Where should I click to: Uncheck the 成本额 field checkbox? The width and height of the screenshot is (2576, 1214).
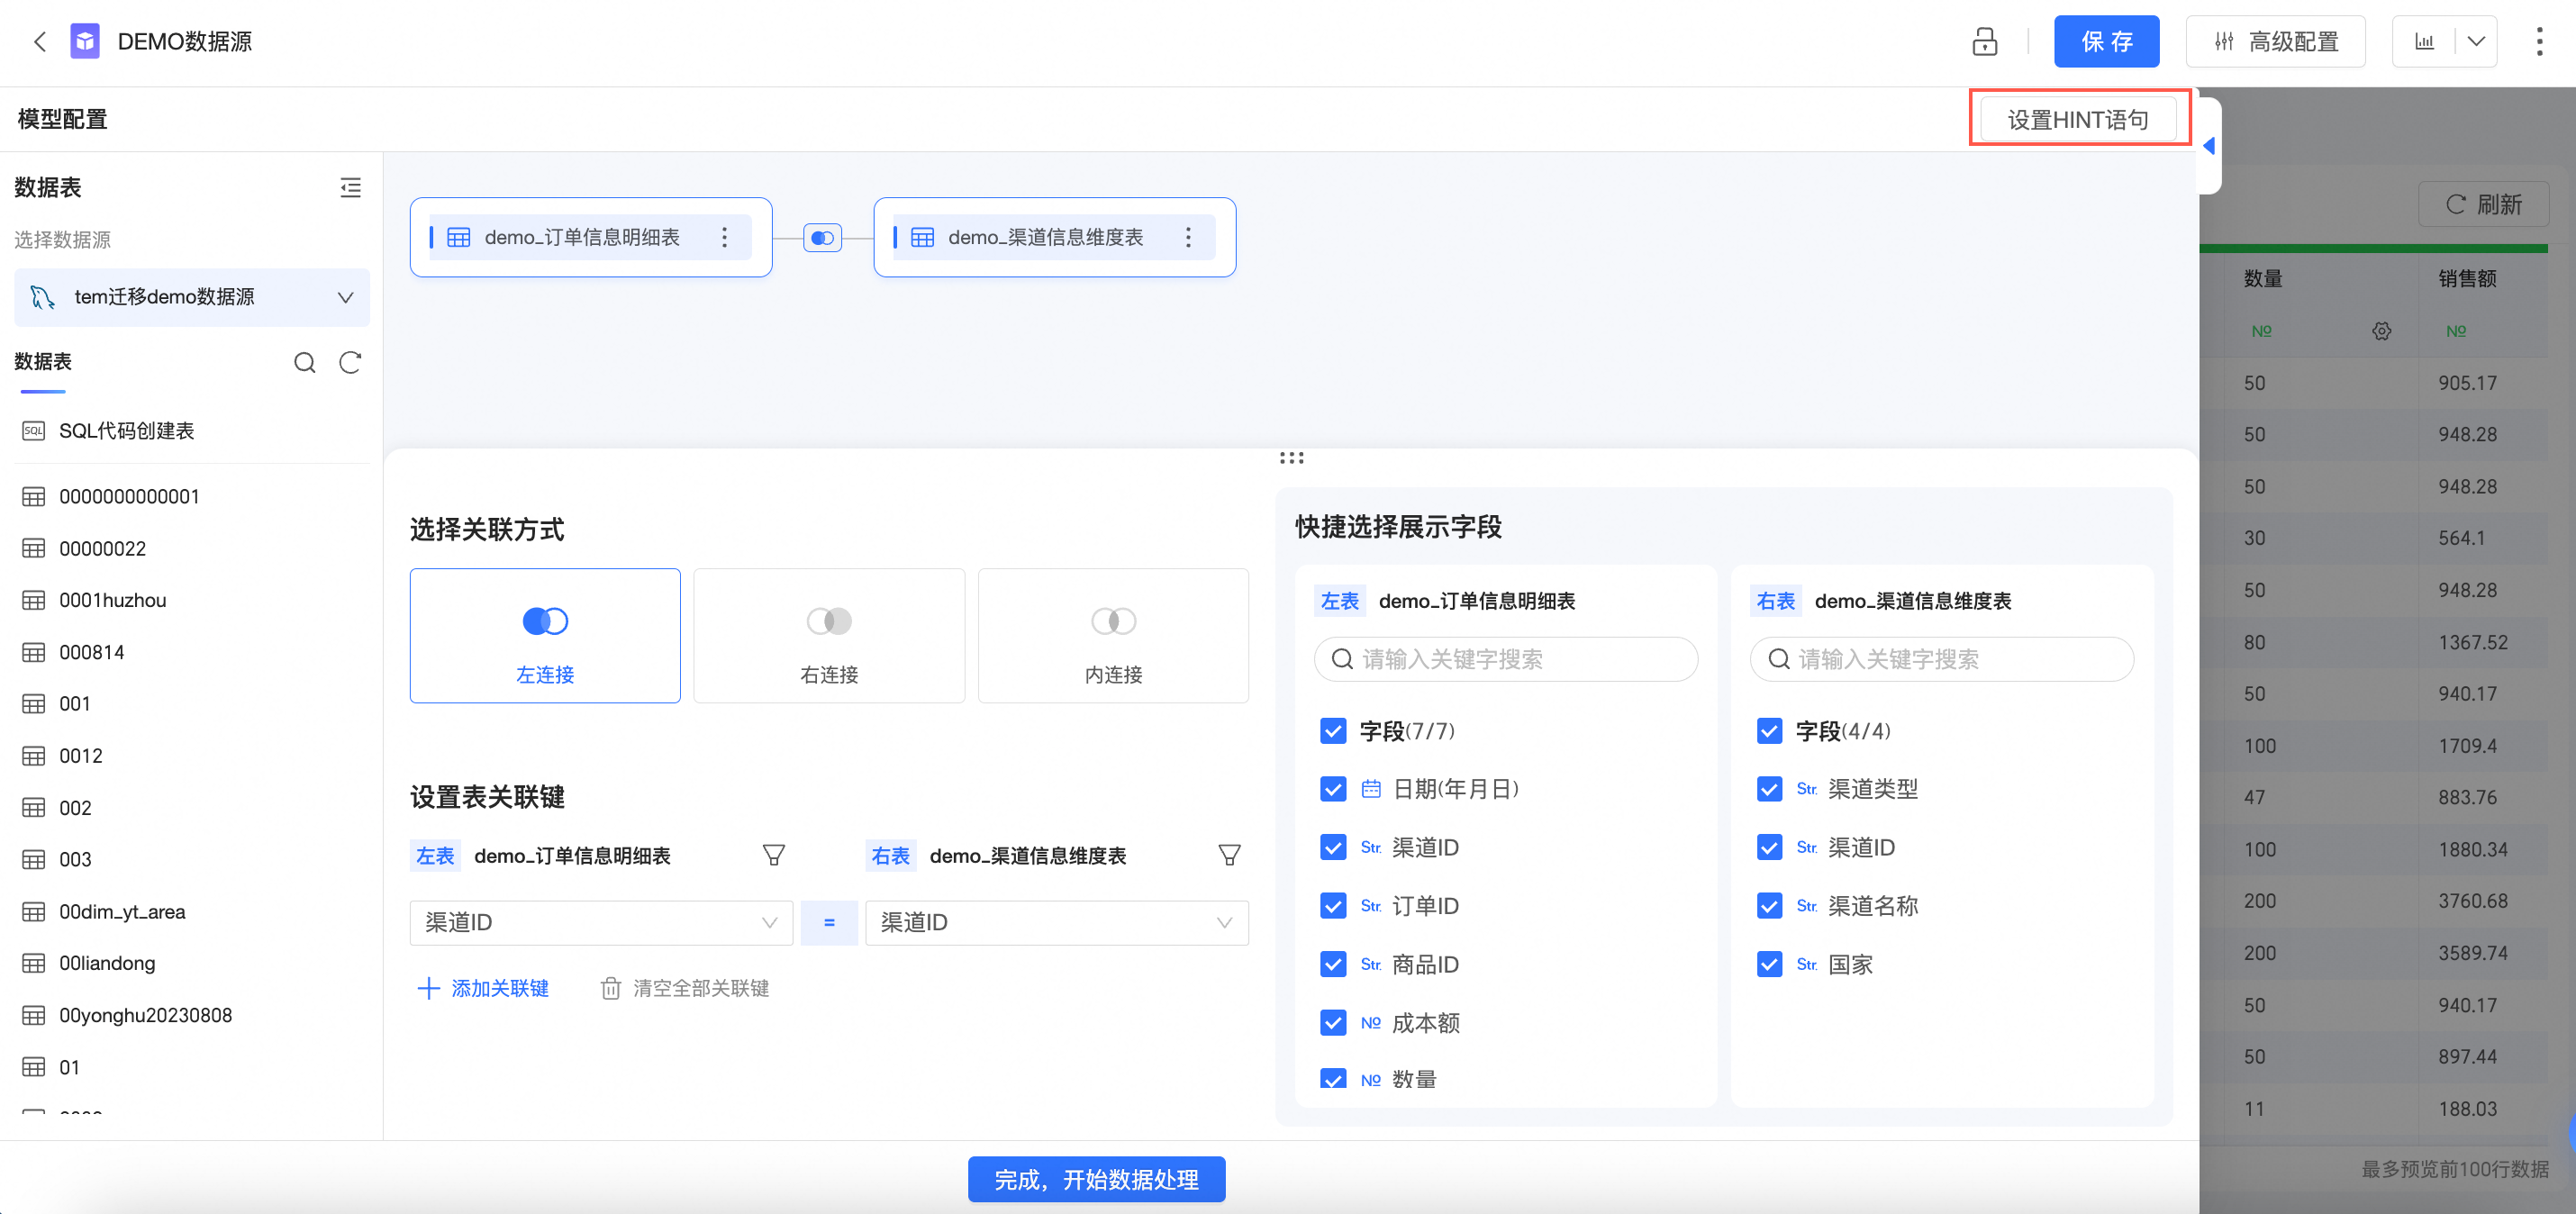(x=1333, y=1022)
